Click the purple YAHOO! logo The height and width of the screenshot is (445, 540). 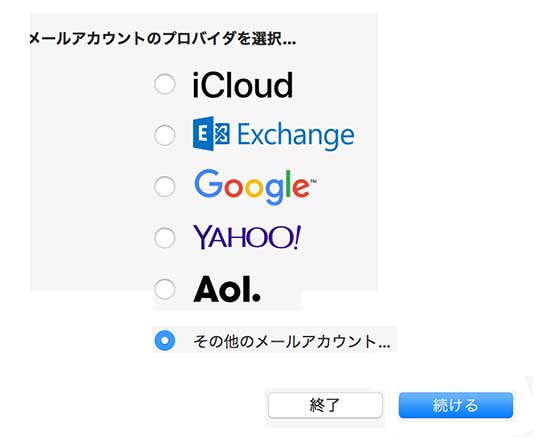[x=247, y=237]
